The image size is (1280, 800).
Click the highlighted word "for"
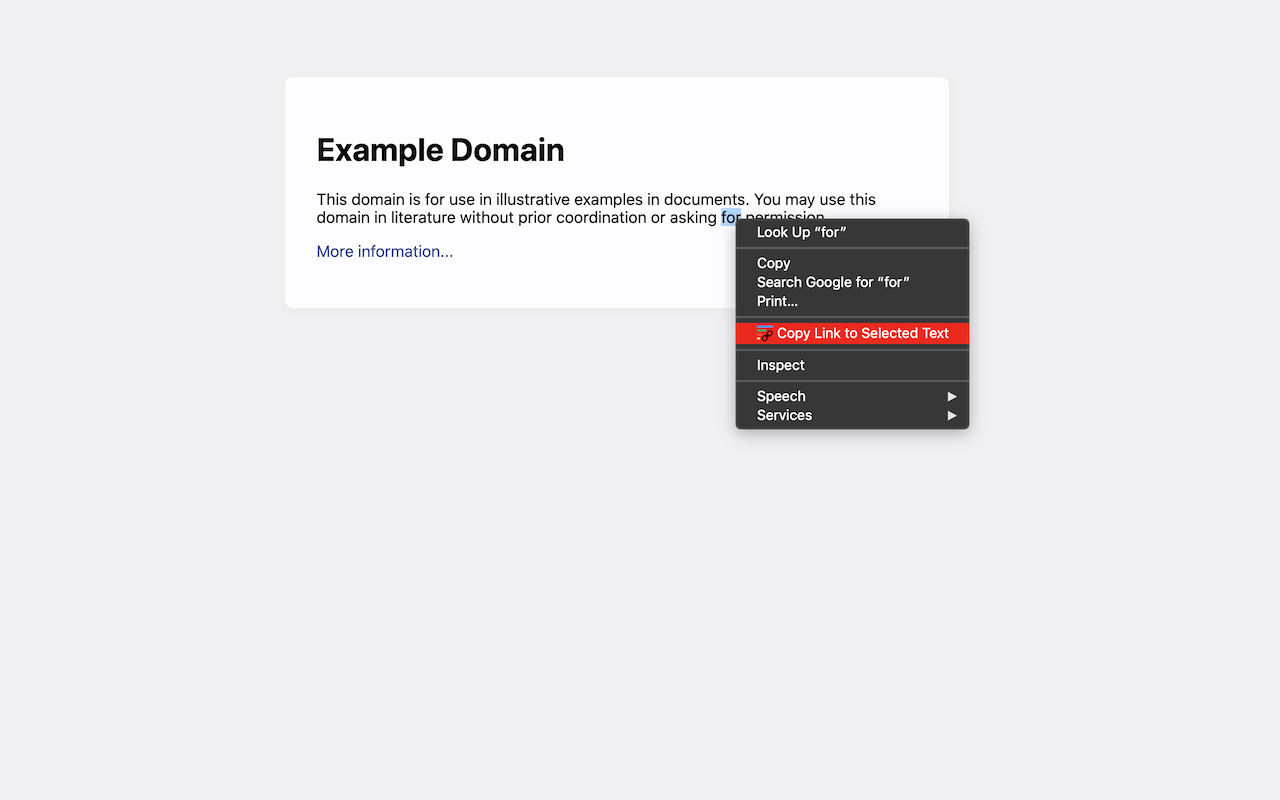(730, 217)
